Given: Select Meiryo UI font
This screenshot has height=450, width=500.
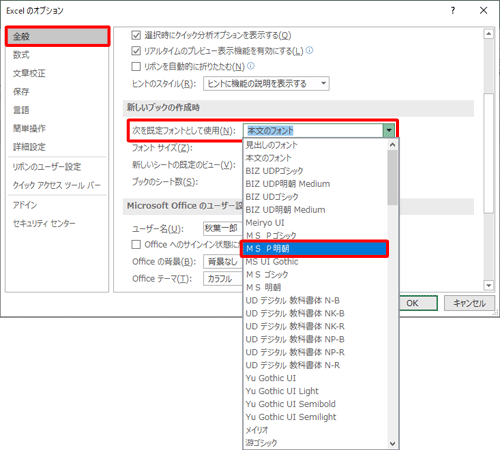Looking at the screenshot, I should coord(315,223).
